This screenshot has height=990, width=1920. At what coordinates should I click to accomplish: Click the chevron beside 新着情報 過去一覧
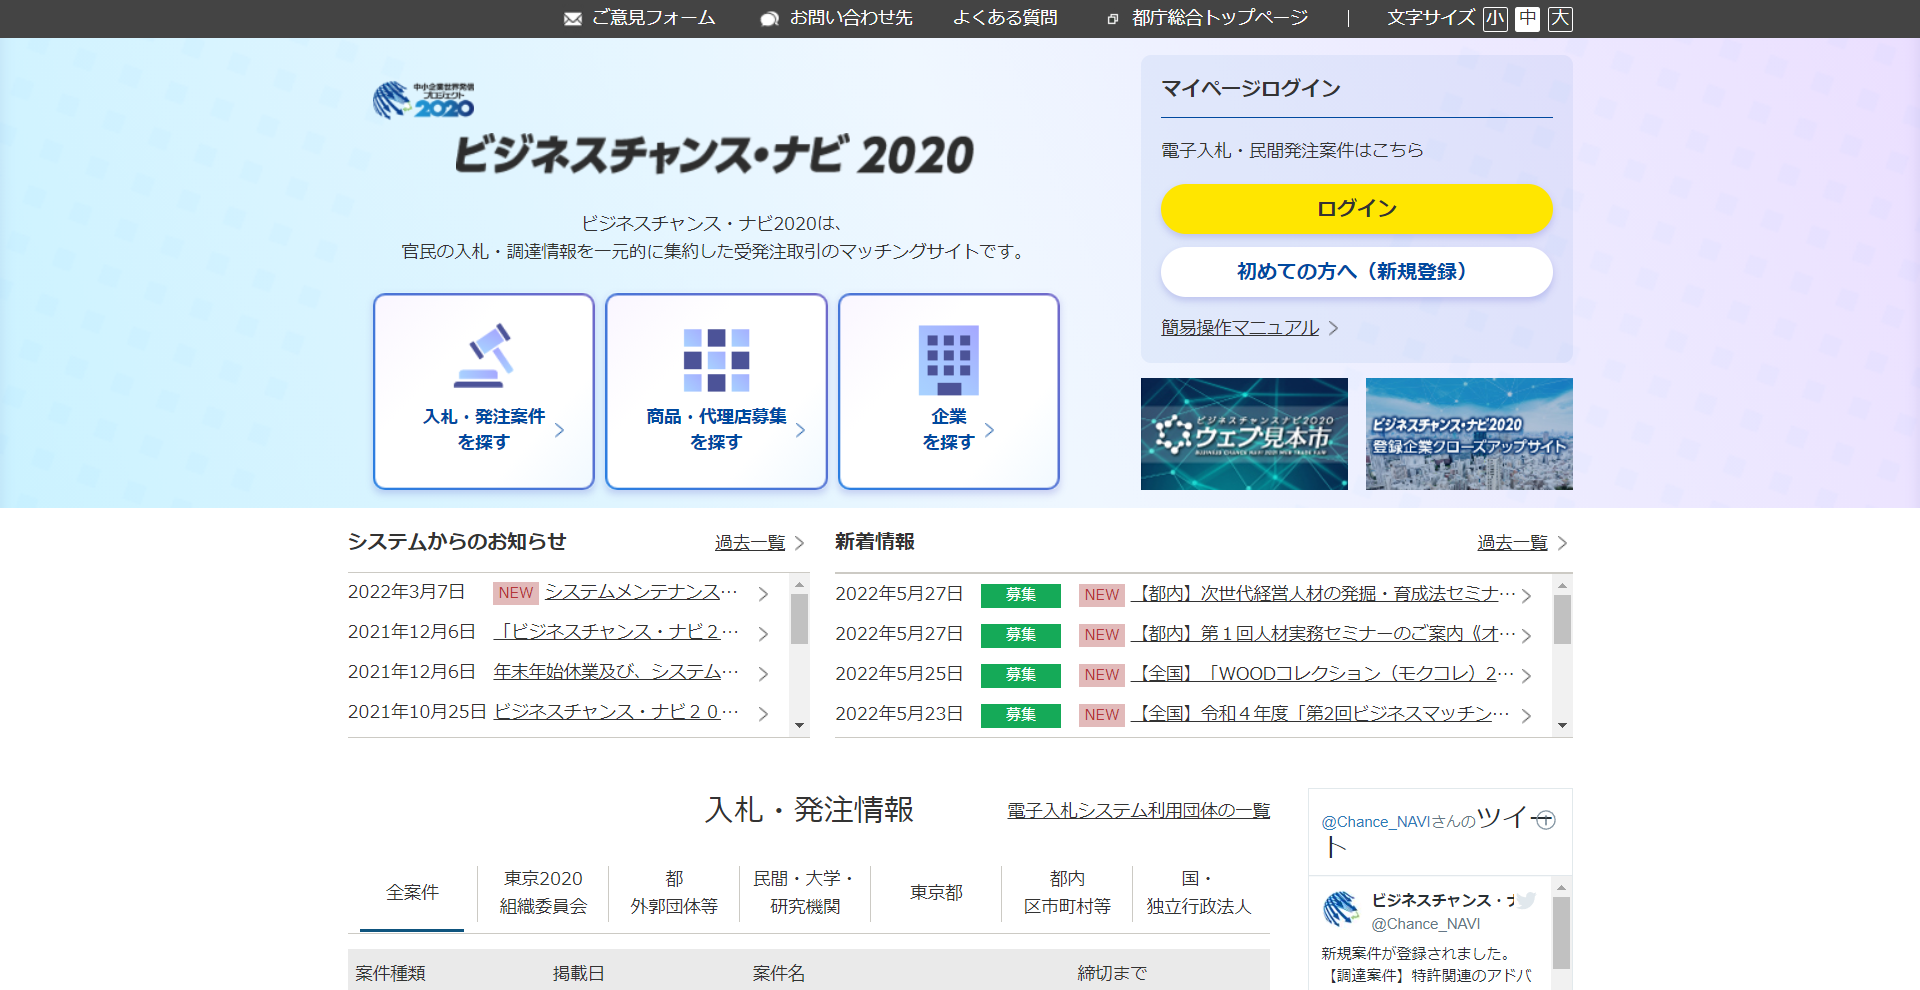(1562, 543)
